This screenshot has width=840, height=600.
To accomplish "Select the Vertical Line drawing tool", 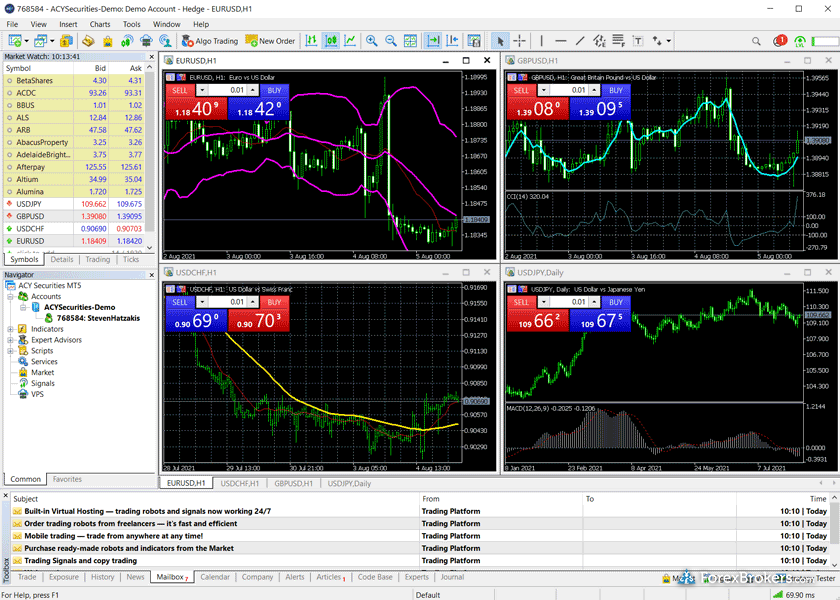I will click(x=542, y=41).
